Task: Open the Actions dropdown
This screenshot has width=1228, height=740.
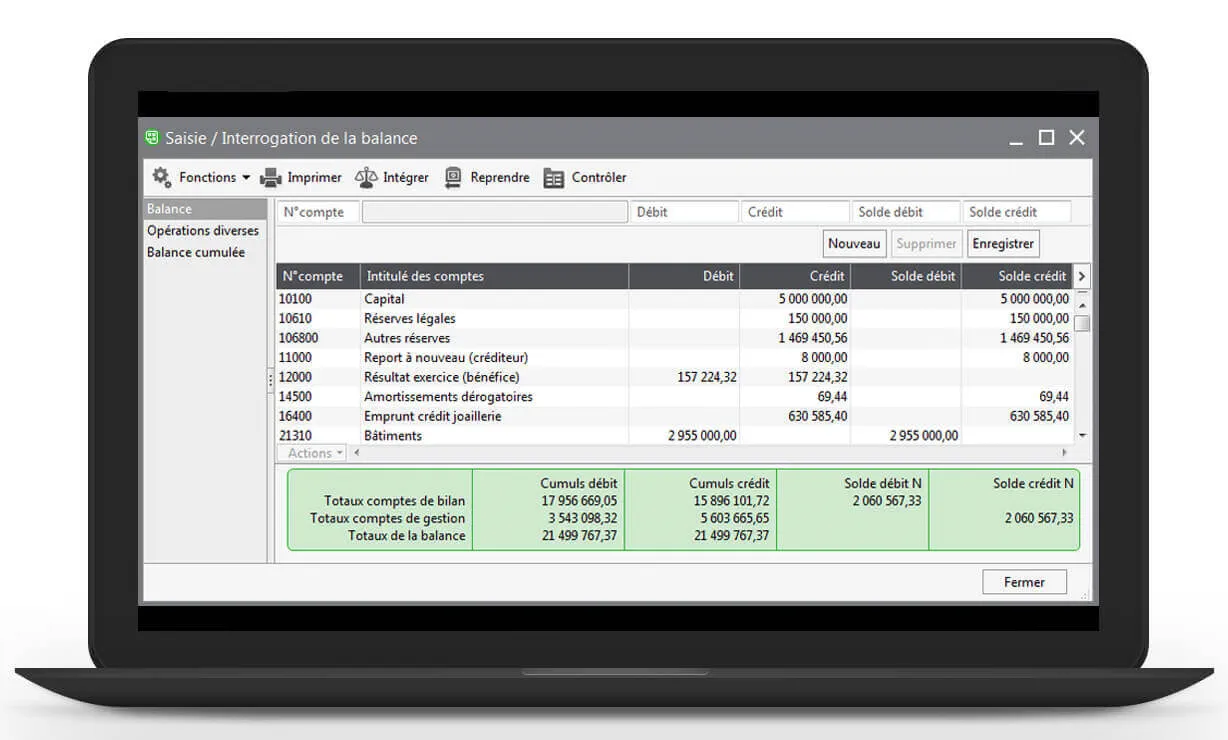Action: click(x=311, y=453)
